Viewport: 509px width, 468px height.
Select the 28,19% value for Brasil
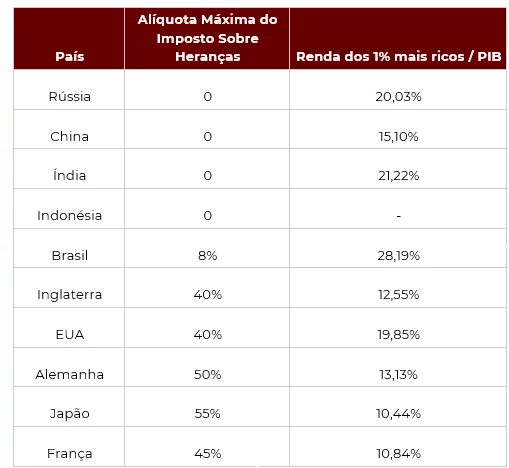point(398,255)
